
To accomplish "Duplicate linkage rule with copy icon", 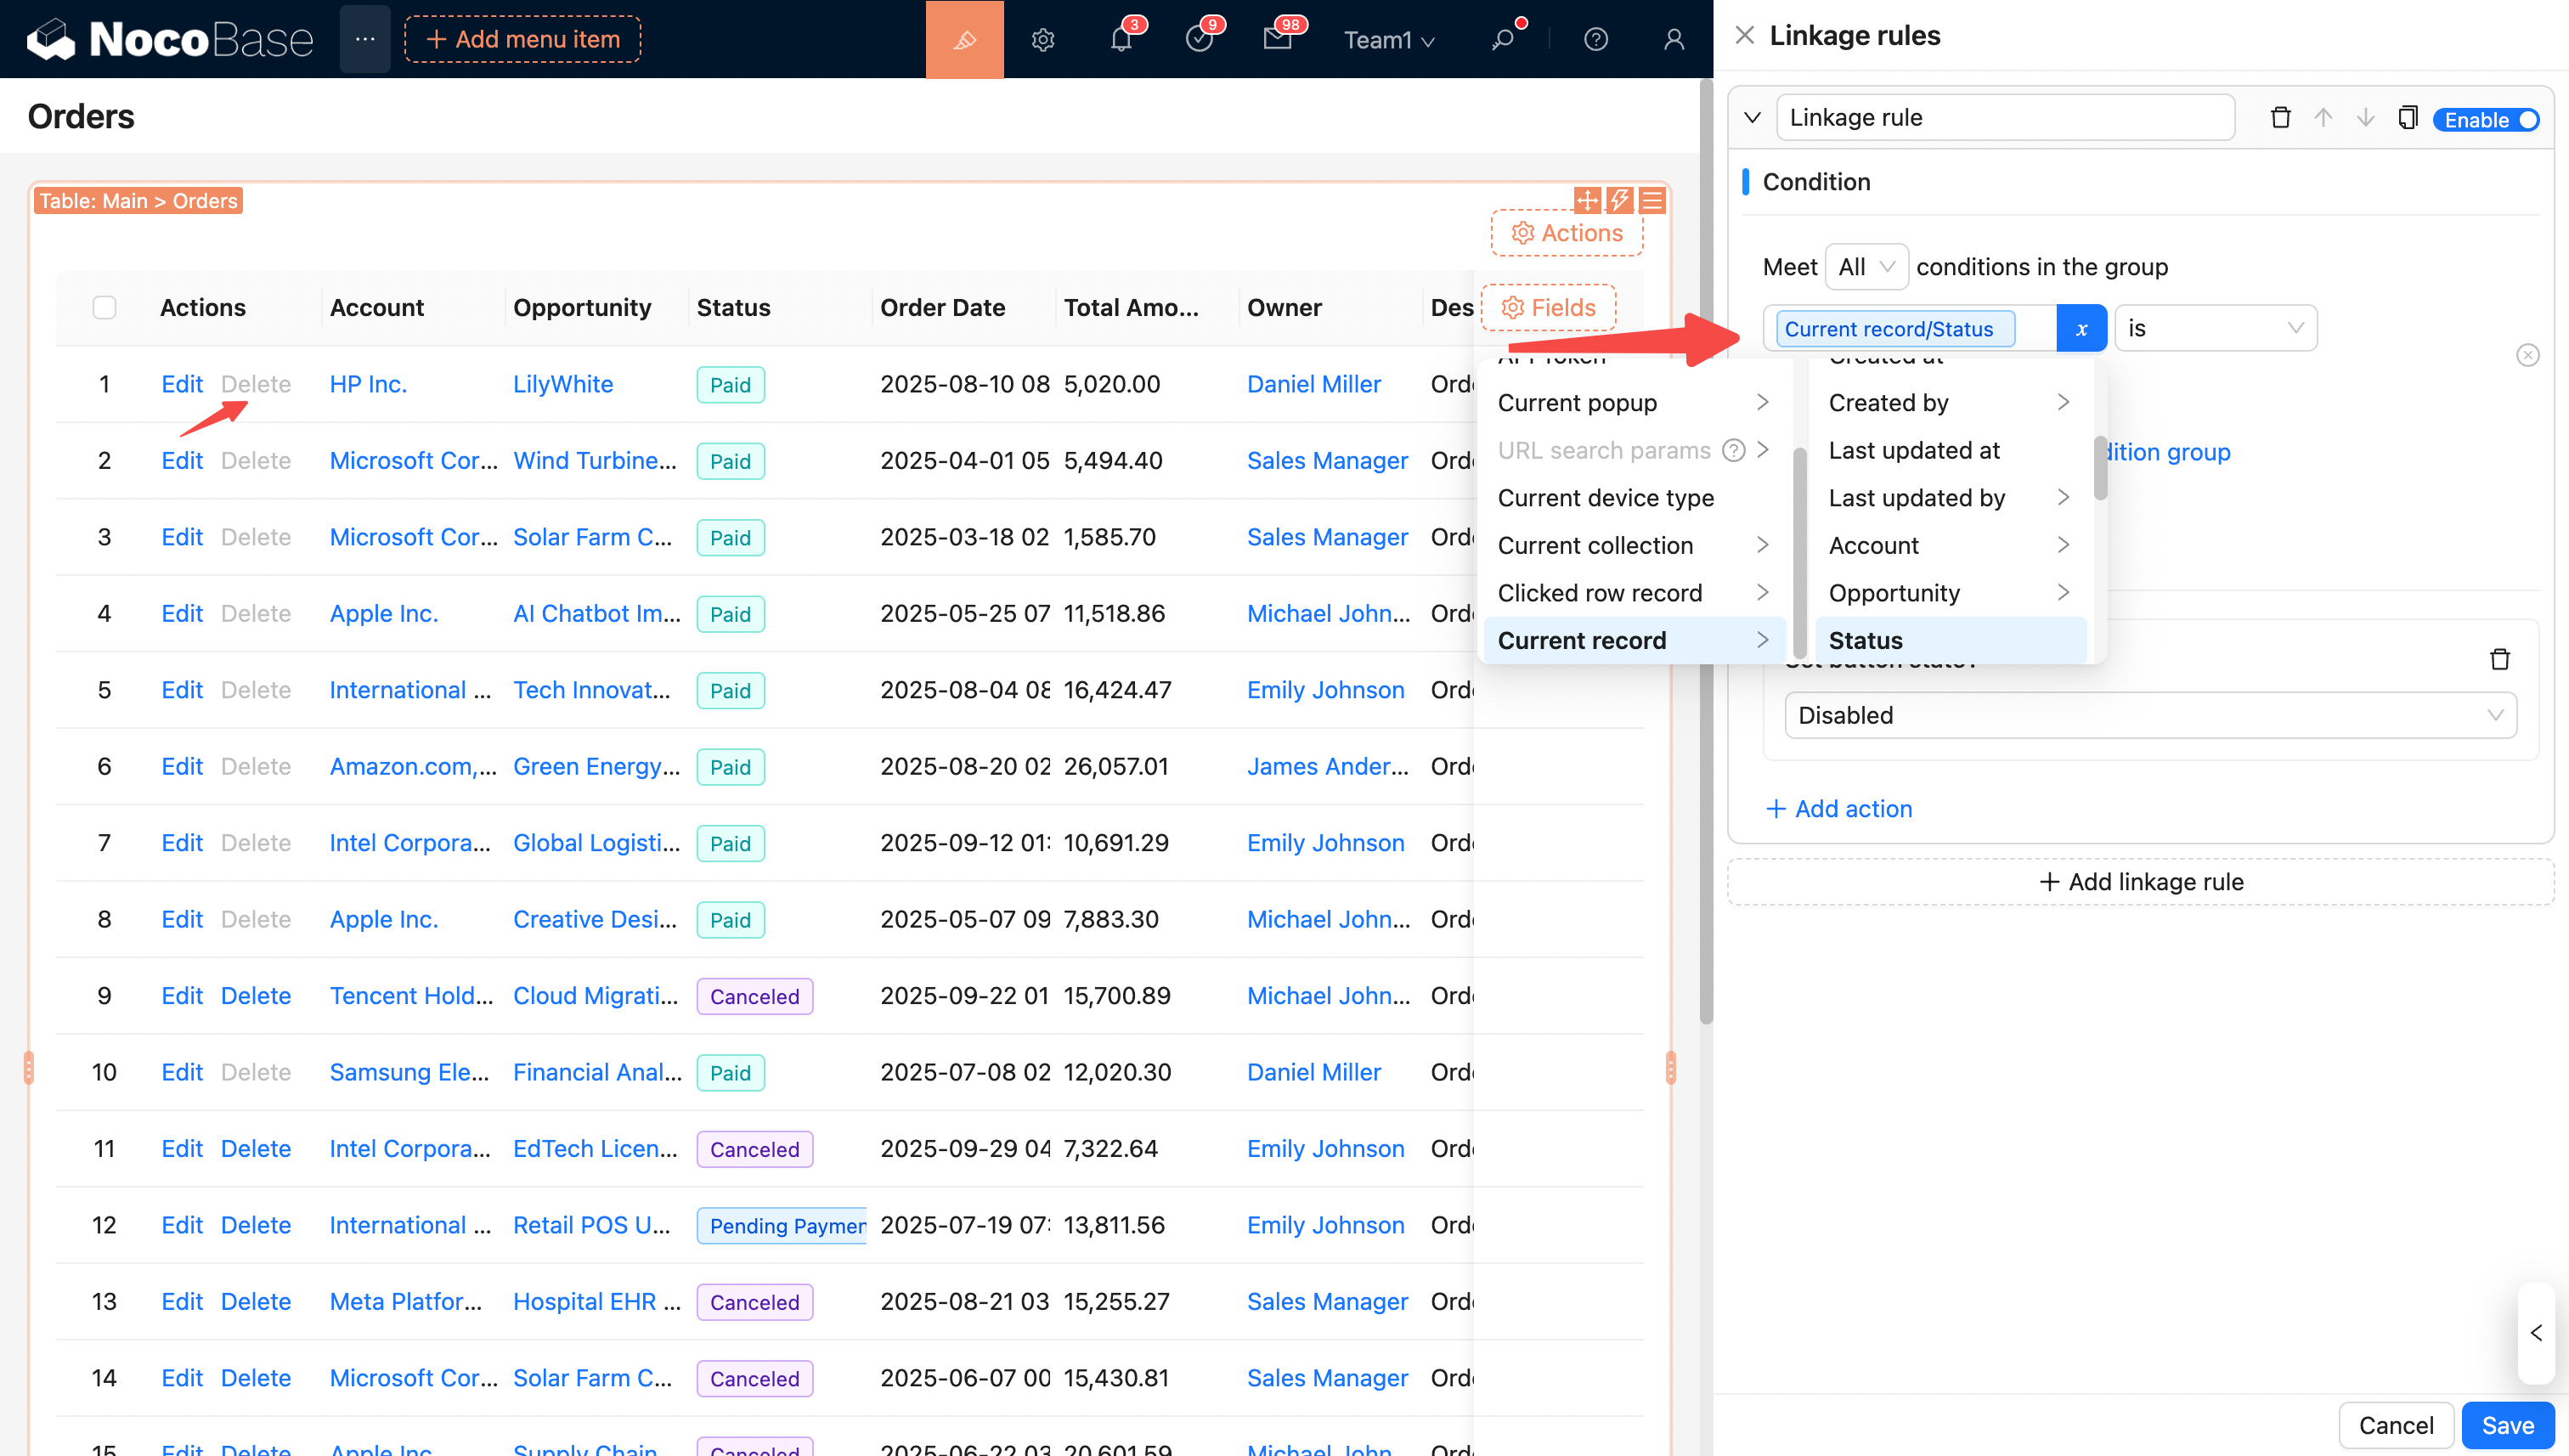I will pos(2407,118).
